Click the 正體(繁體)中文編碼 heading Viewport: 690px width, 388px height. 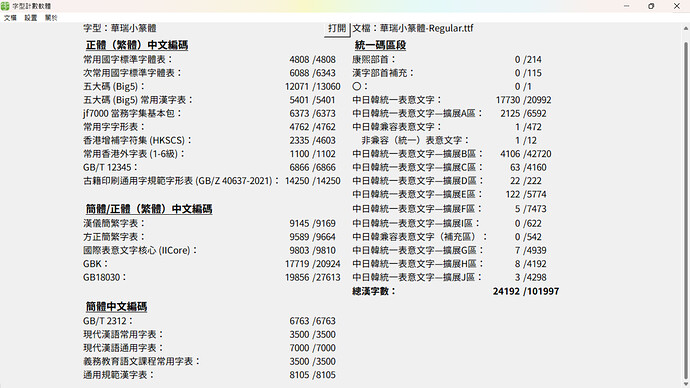click(137, 45)
